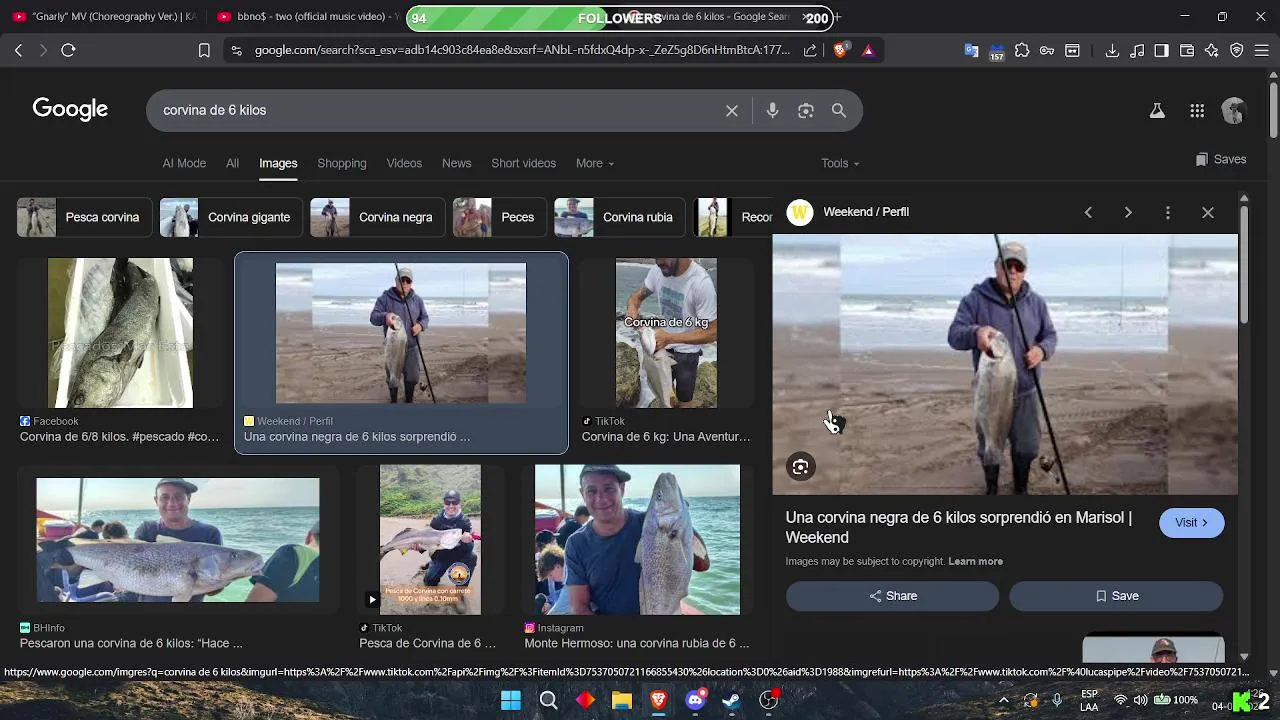
Task: Clear the search box with the X icon
Action: (732, 111)
